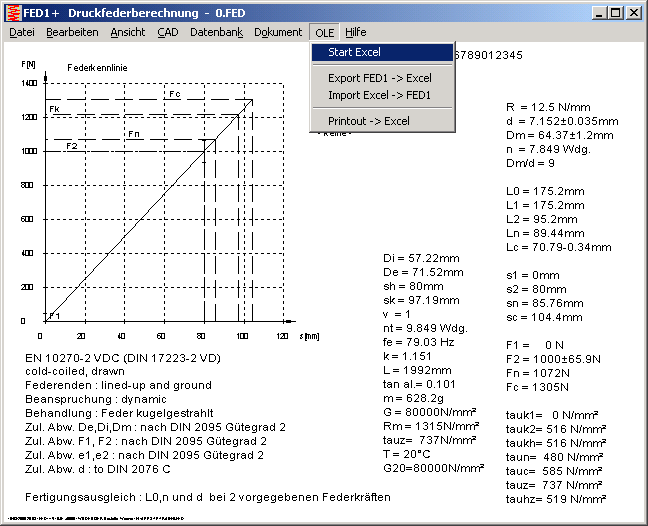Click the d = 7.152±0.035mm value
Image resolution: width=648 pixels, height=526 pixels.
click(562, 121)
